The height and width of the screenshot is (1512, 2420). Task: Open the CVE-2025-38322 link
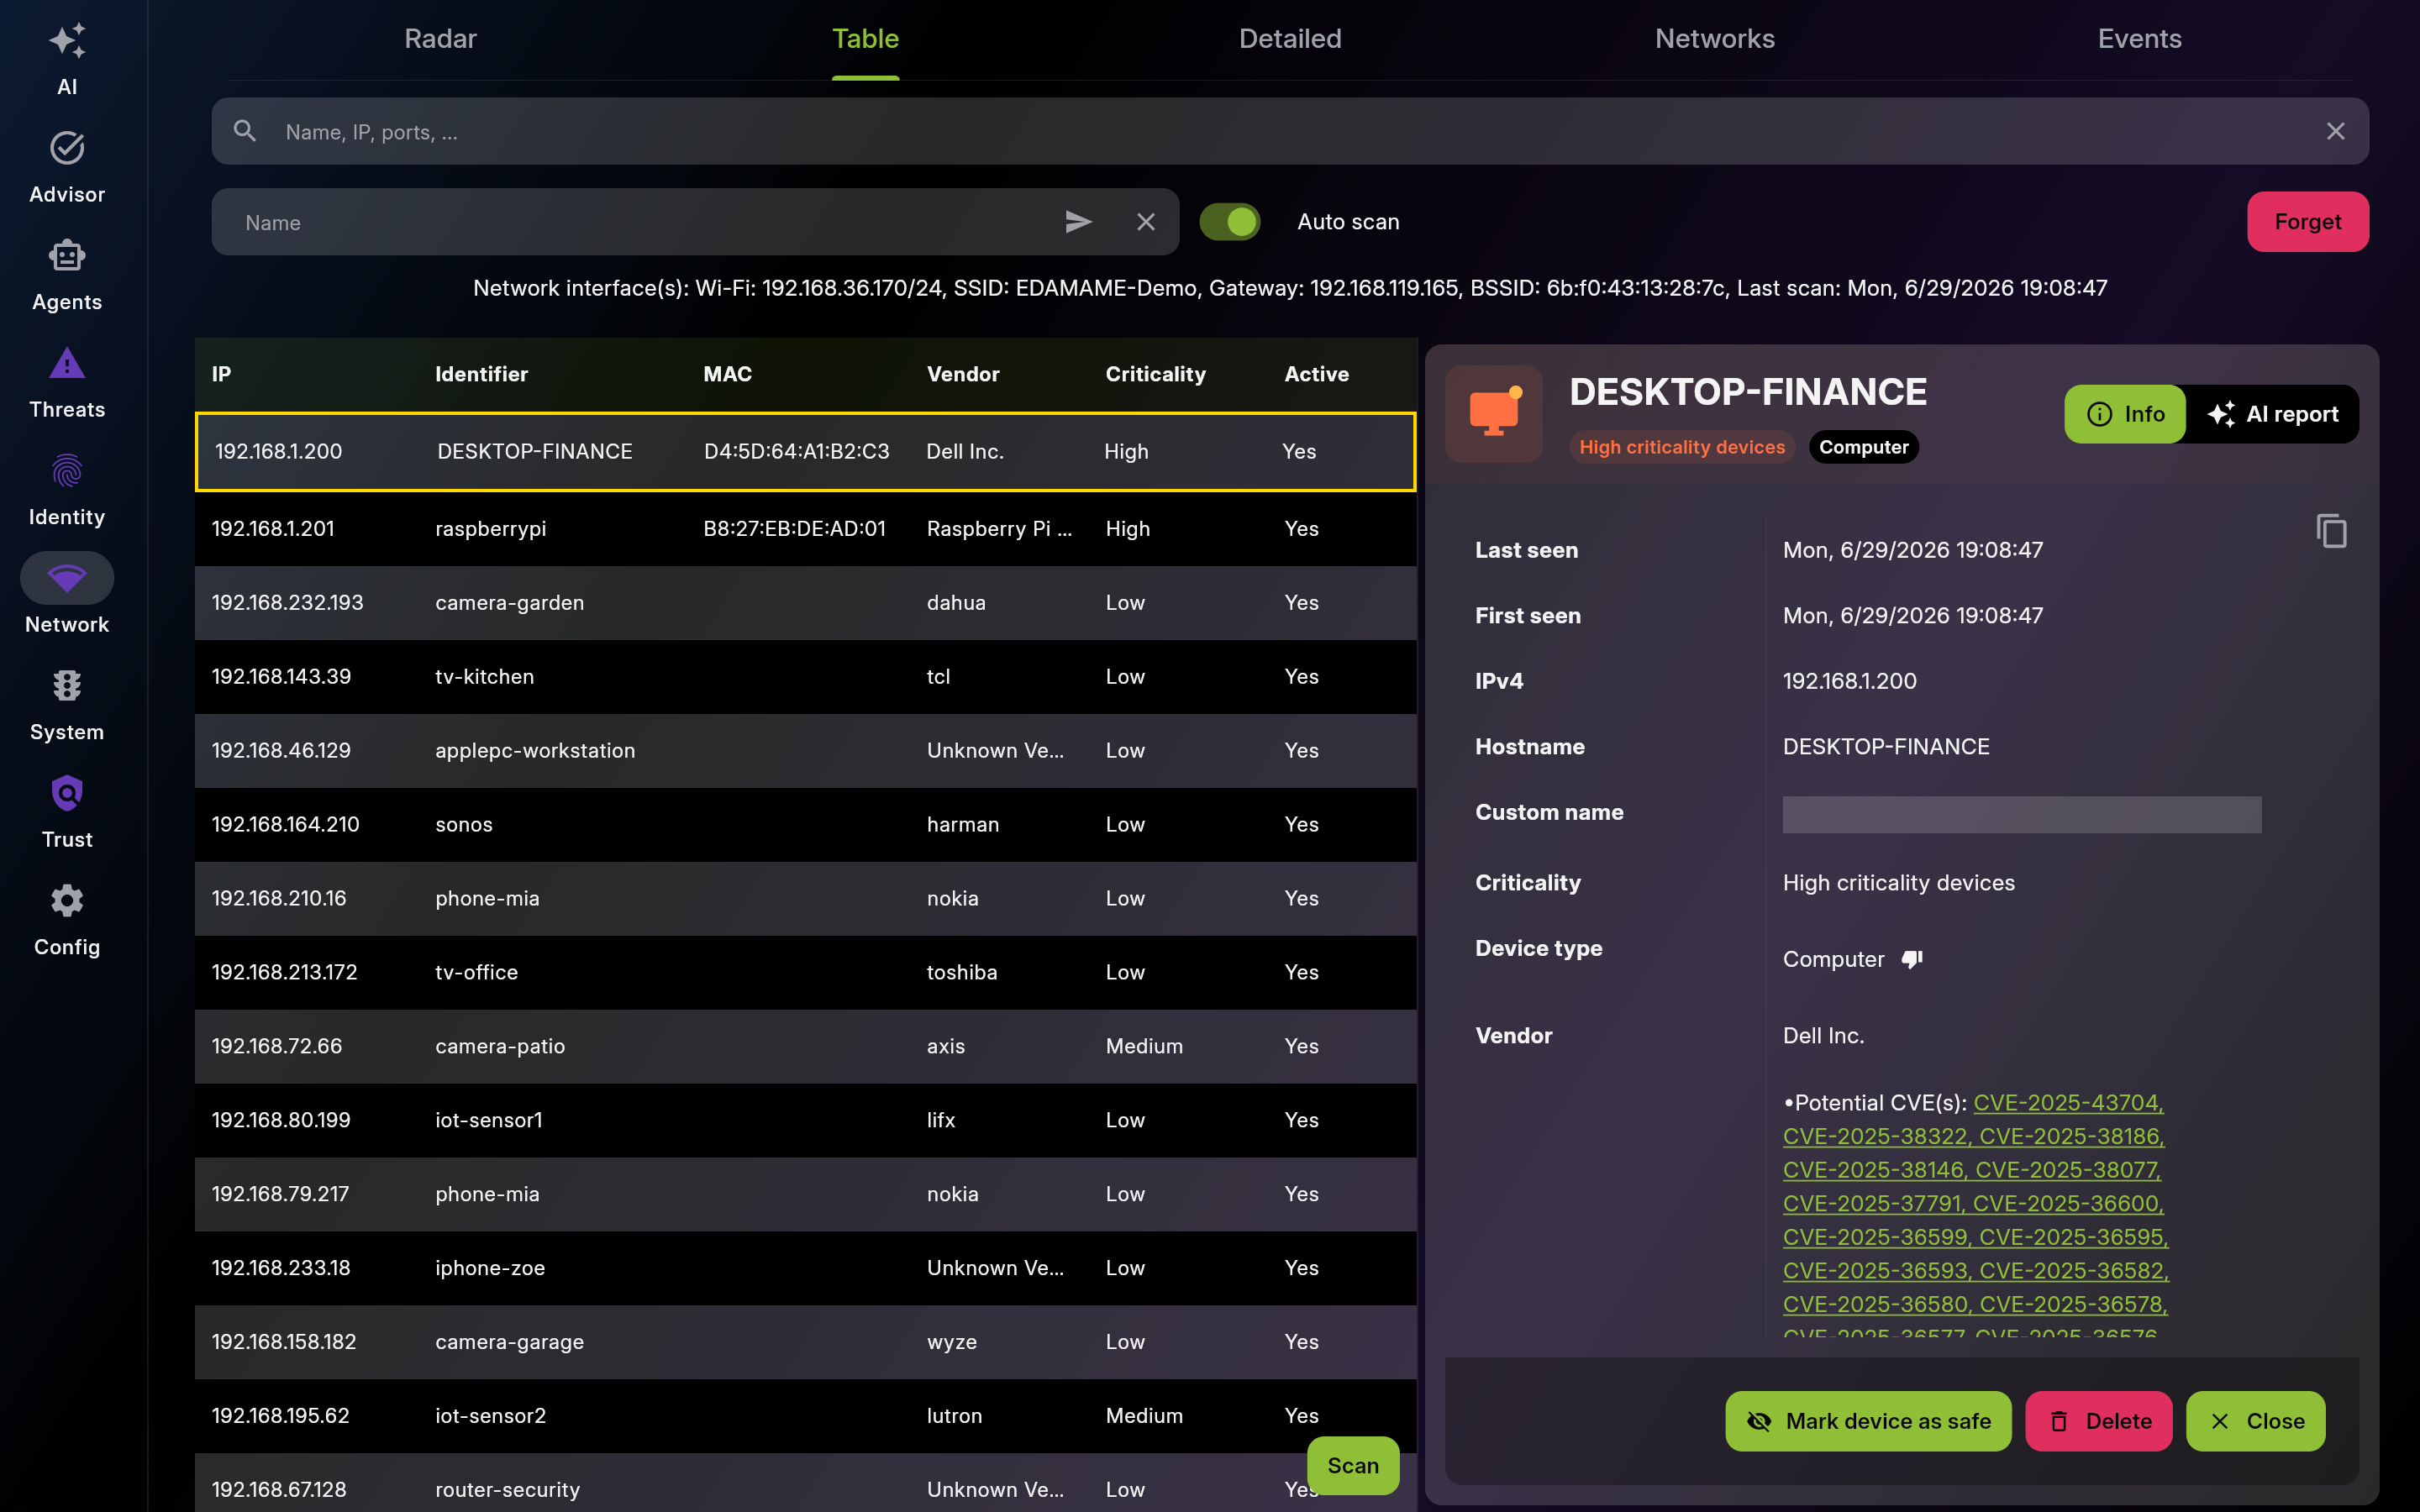[1877, 1137]
